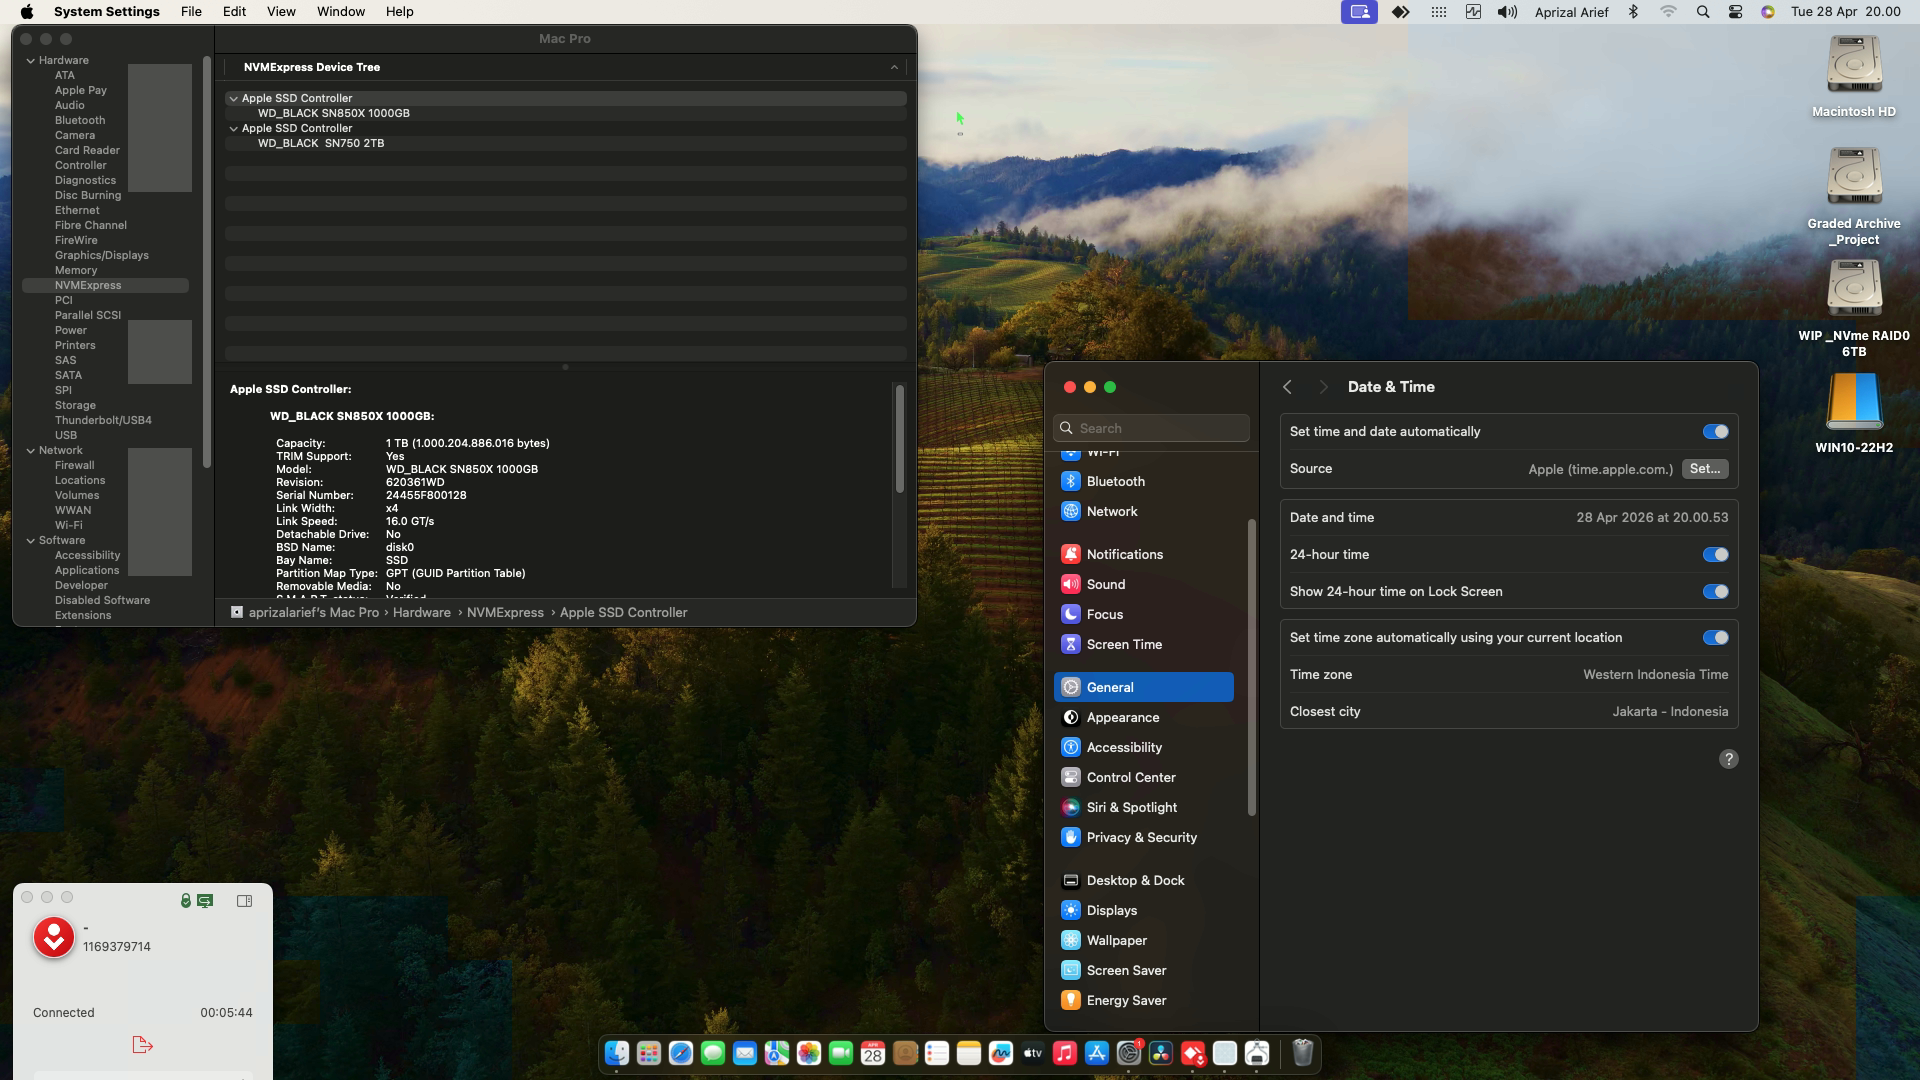Viewport: 1920px width, 1080px height.
Task: Collapse the NVMExpress Device Tree header chevron
Action: [894, 68]
